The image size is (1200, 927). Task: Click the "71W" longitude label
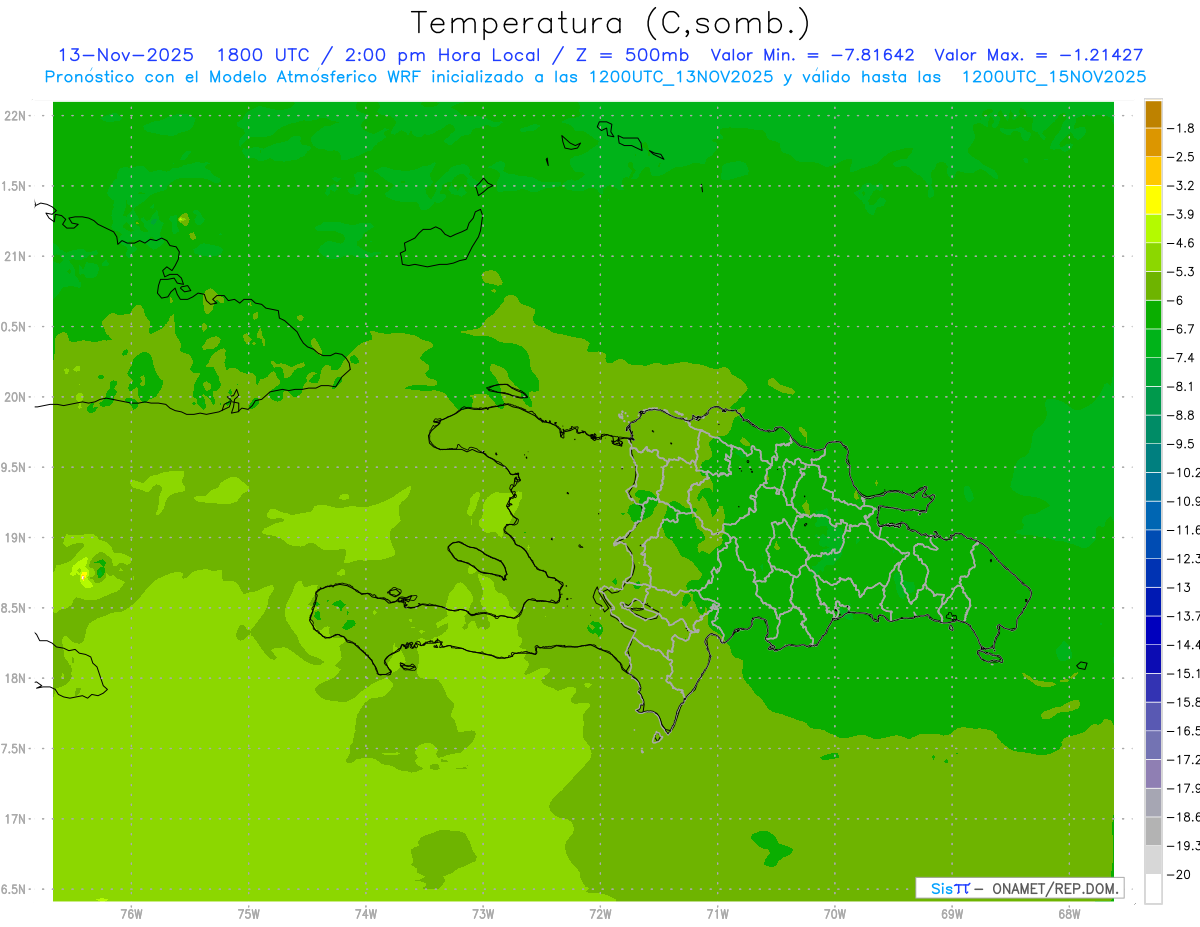(x=717, y=913)
